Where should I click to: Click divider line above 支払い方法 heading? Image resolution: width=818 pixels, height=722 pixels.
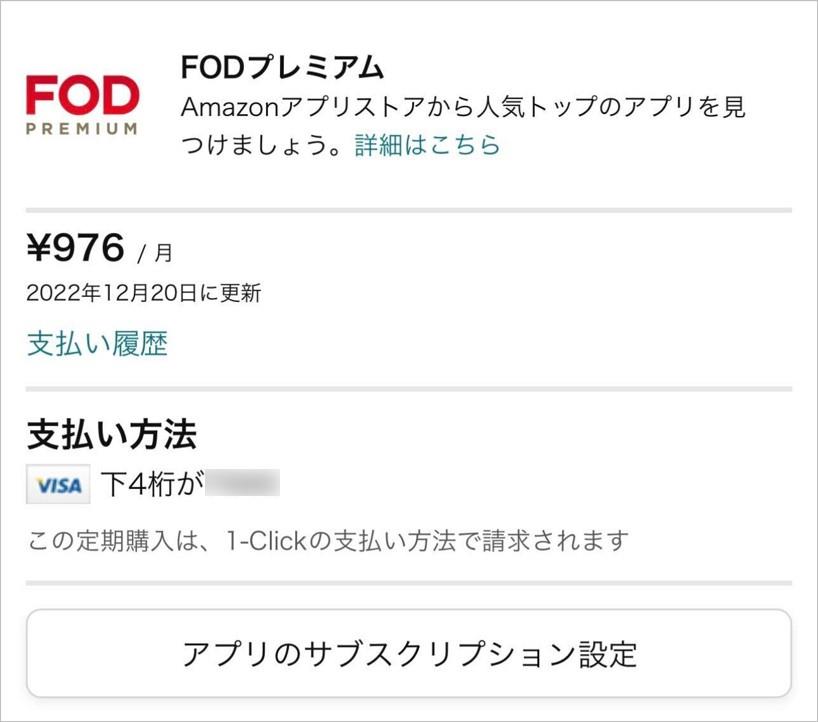click(409, 389)
